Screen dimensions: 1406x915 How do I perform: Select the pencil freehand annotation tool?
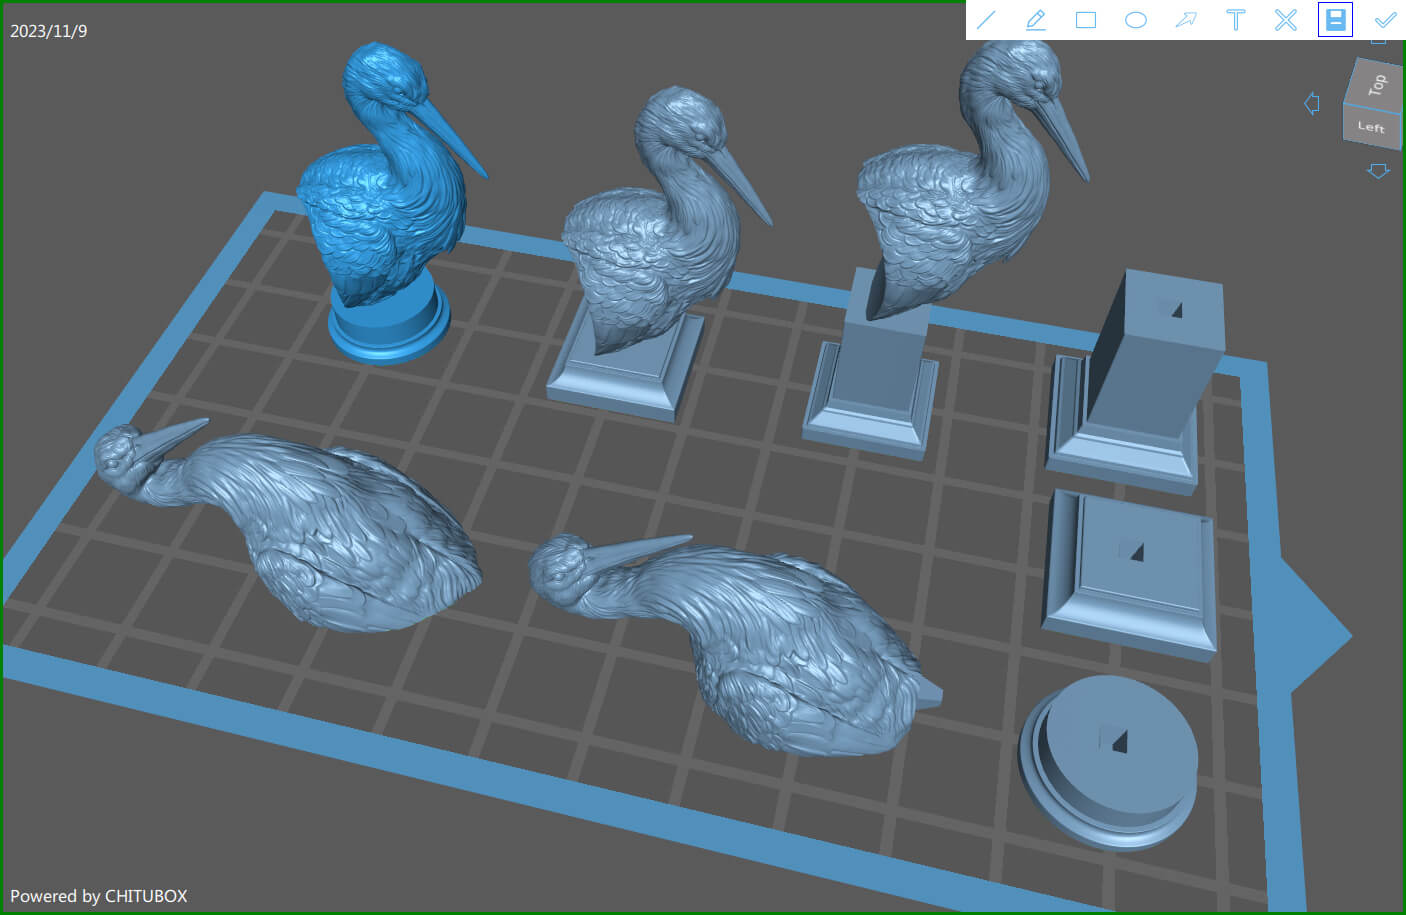[1036, 20]
